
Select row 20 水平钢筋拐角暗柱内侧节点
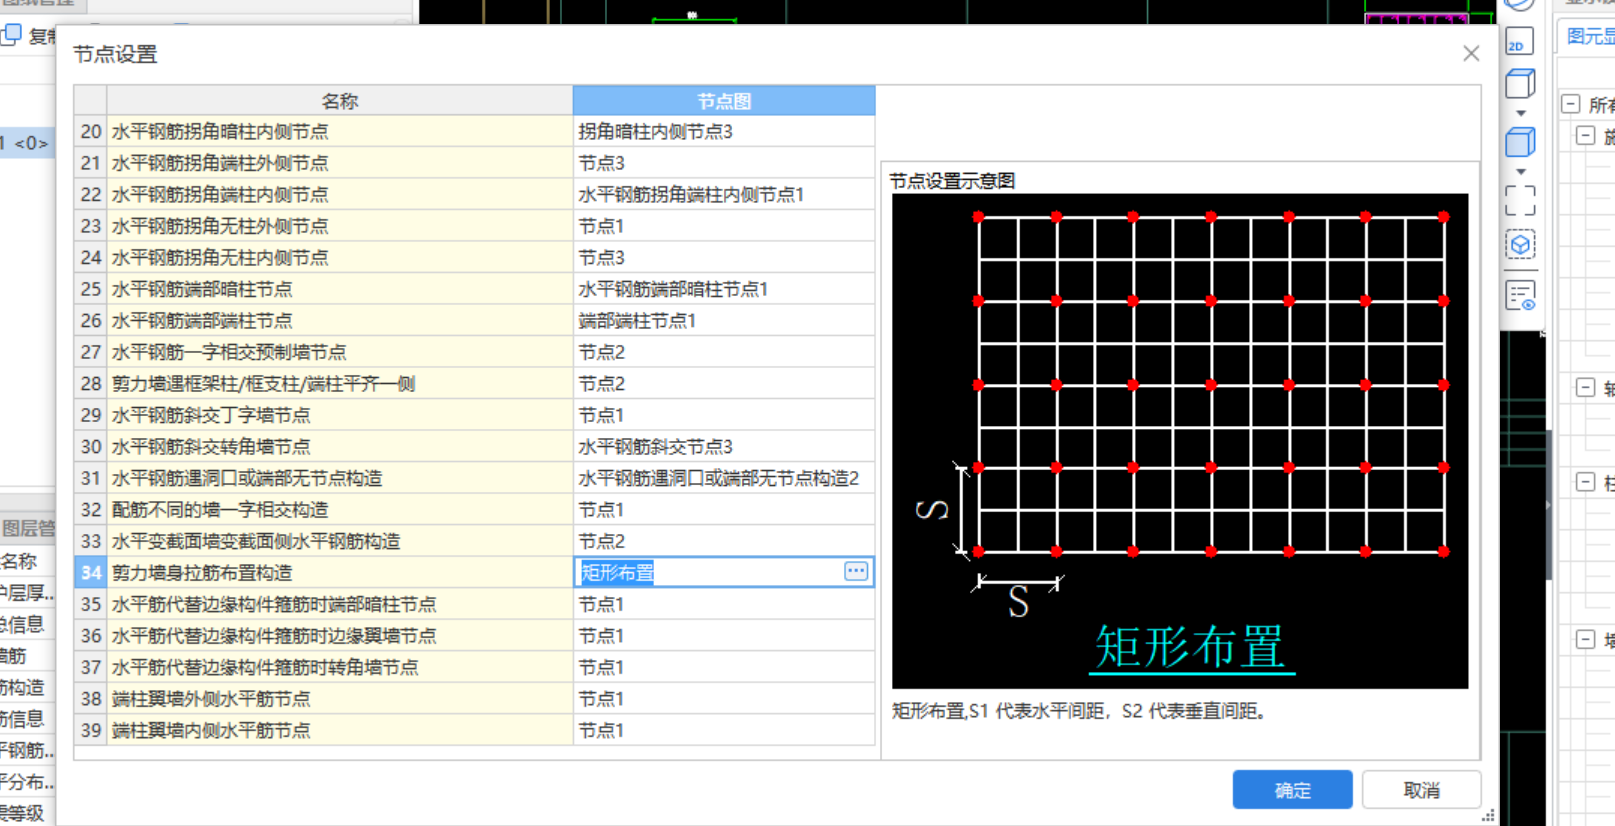[340, 132]
